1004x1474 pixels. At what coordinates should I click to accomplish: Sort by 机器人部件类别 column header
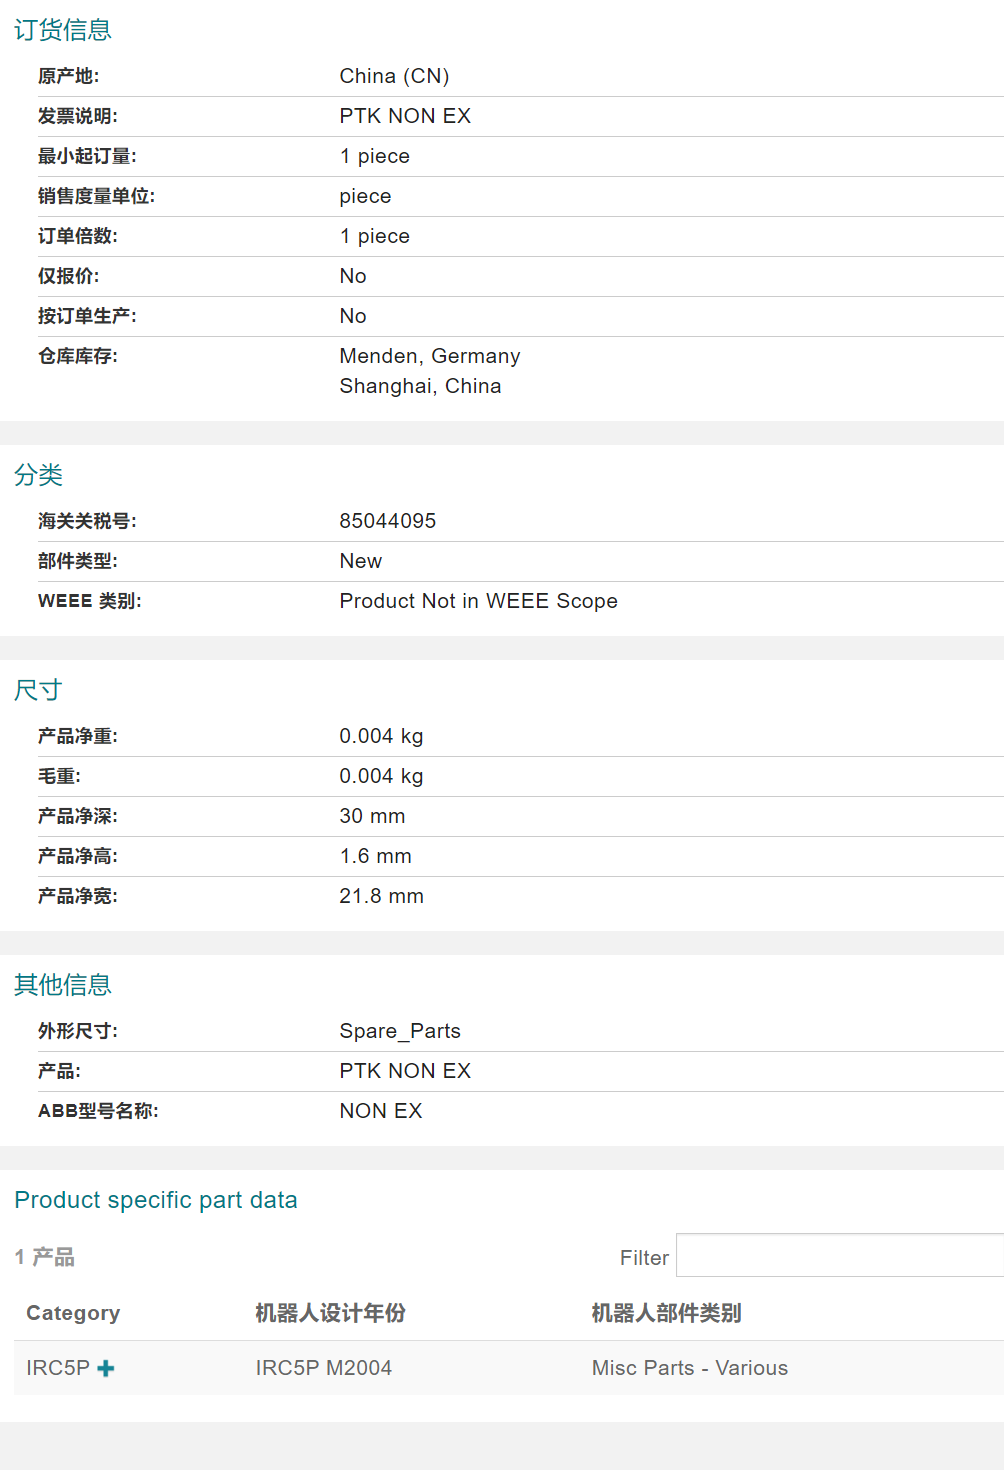(666, 1313)
